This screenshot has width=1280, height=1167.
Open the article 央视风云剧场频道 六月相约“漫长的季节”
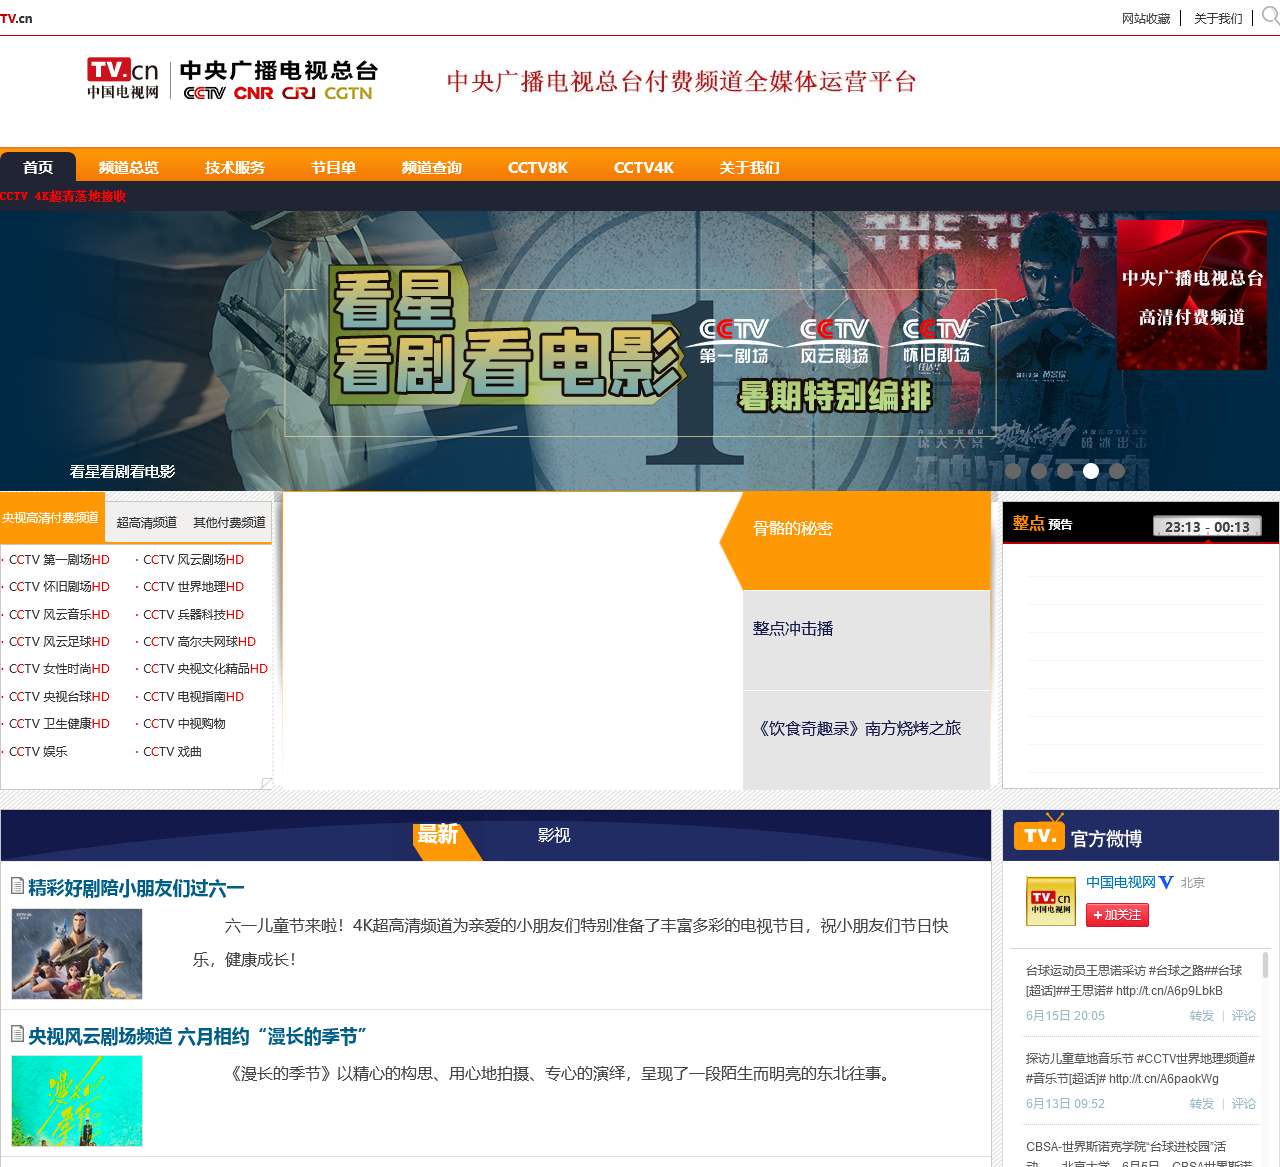(x=198, y=1036)
